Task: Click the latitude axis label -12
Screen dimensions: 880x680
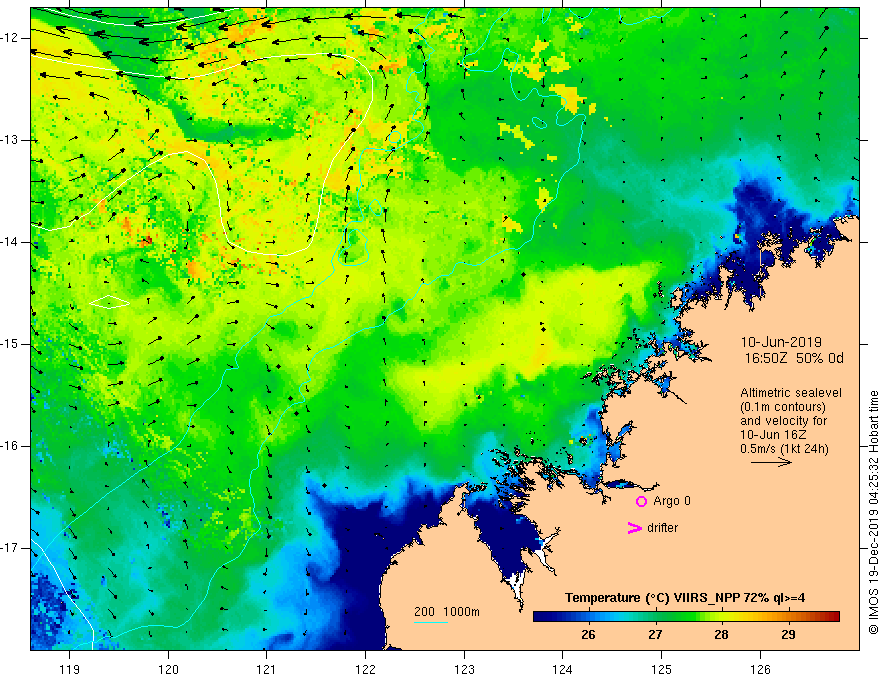Action: pyautogui.click(x=11, y=38)
